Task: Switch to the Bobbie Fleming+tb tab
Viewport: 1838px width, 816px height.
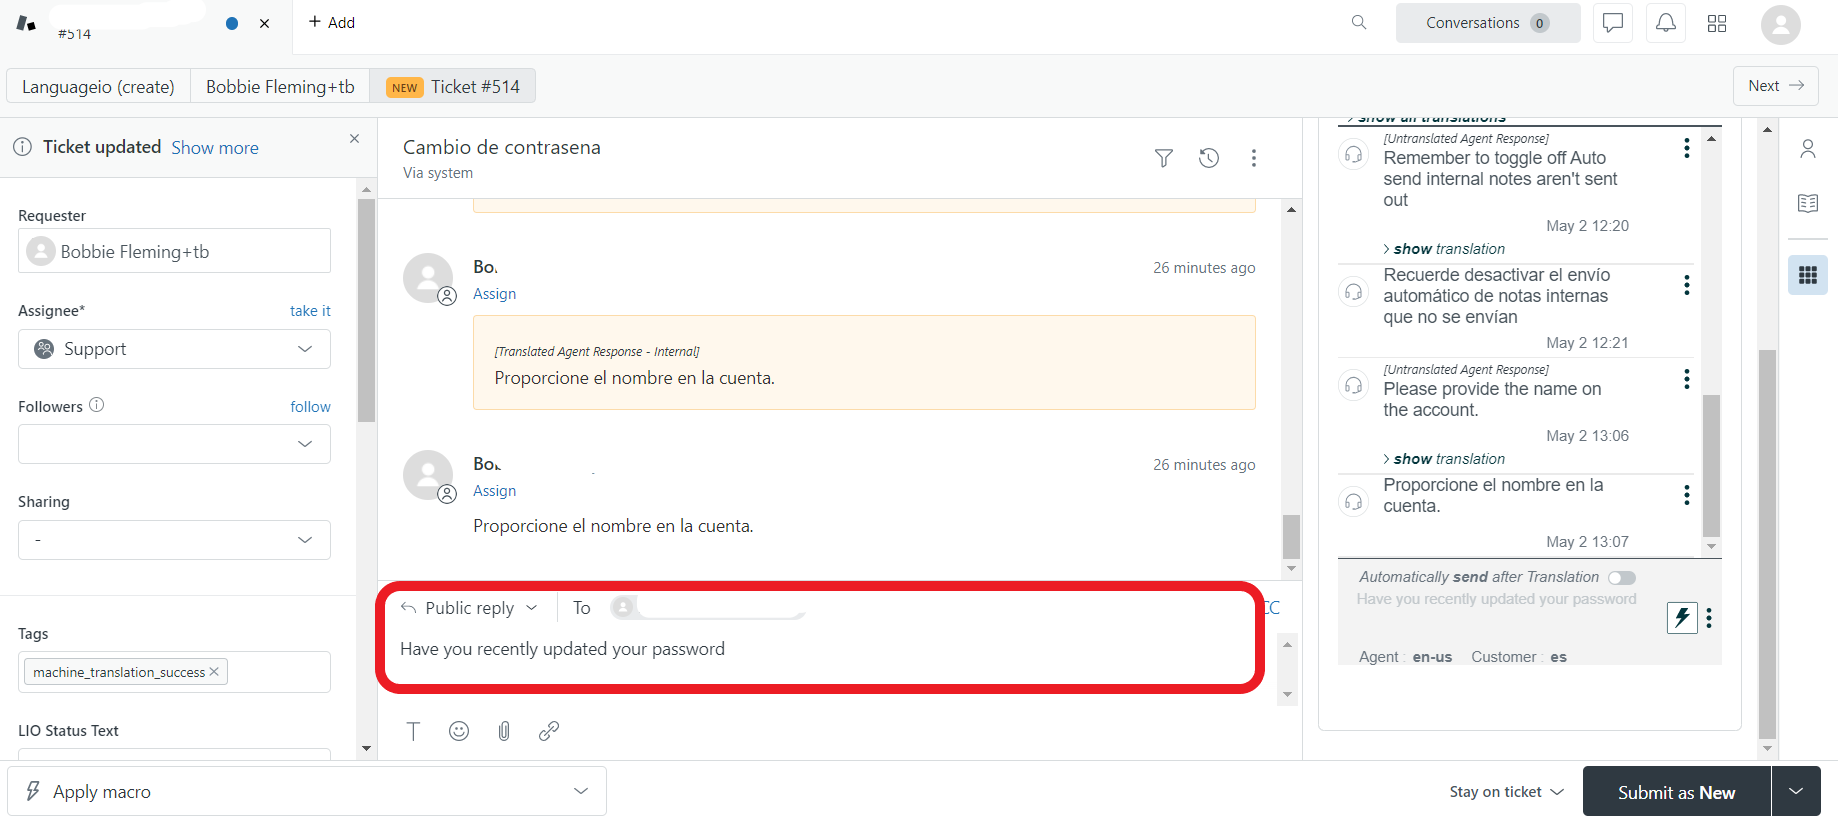Action: point(280,86)
